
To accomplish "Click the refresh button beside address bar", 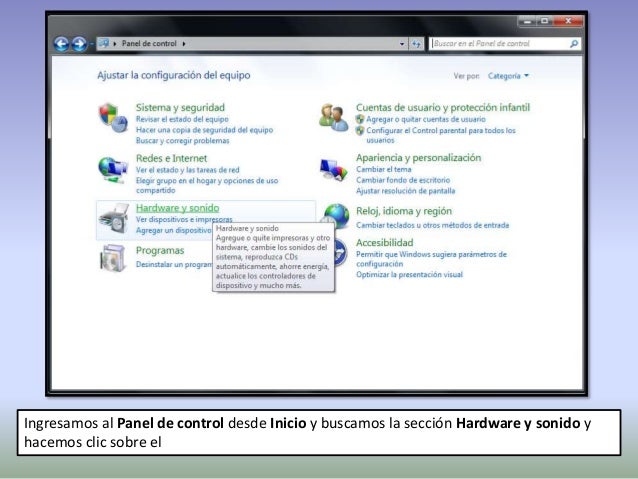I will [416, 44].
